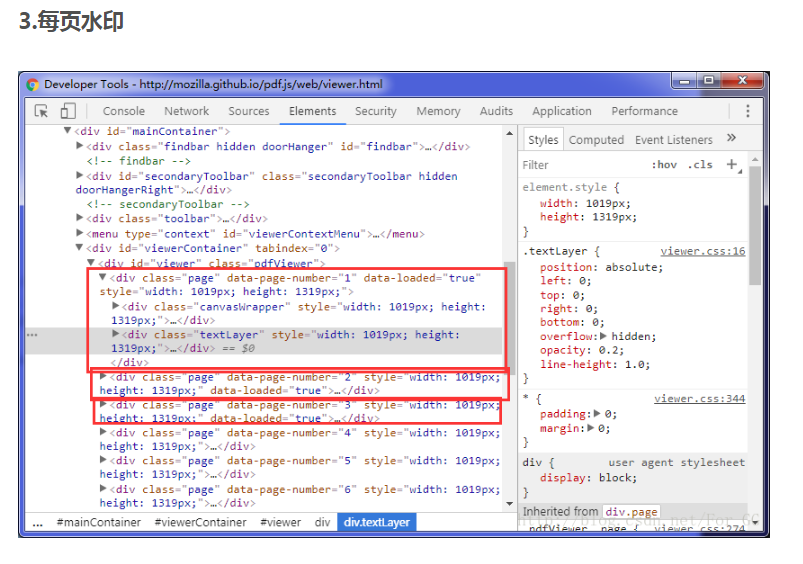Select #viewer in the breadcrumb bar
803x564 pixels.
(x=281, y=523)
